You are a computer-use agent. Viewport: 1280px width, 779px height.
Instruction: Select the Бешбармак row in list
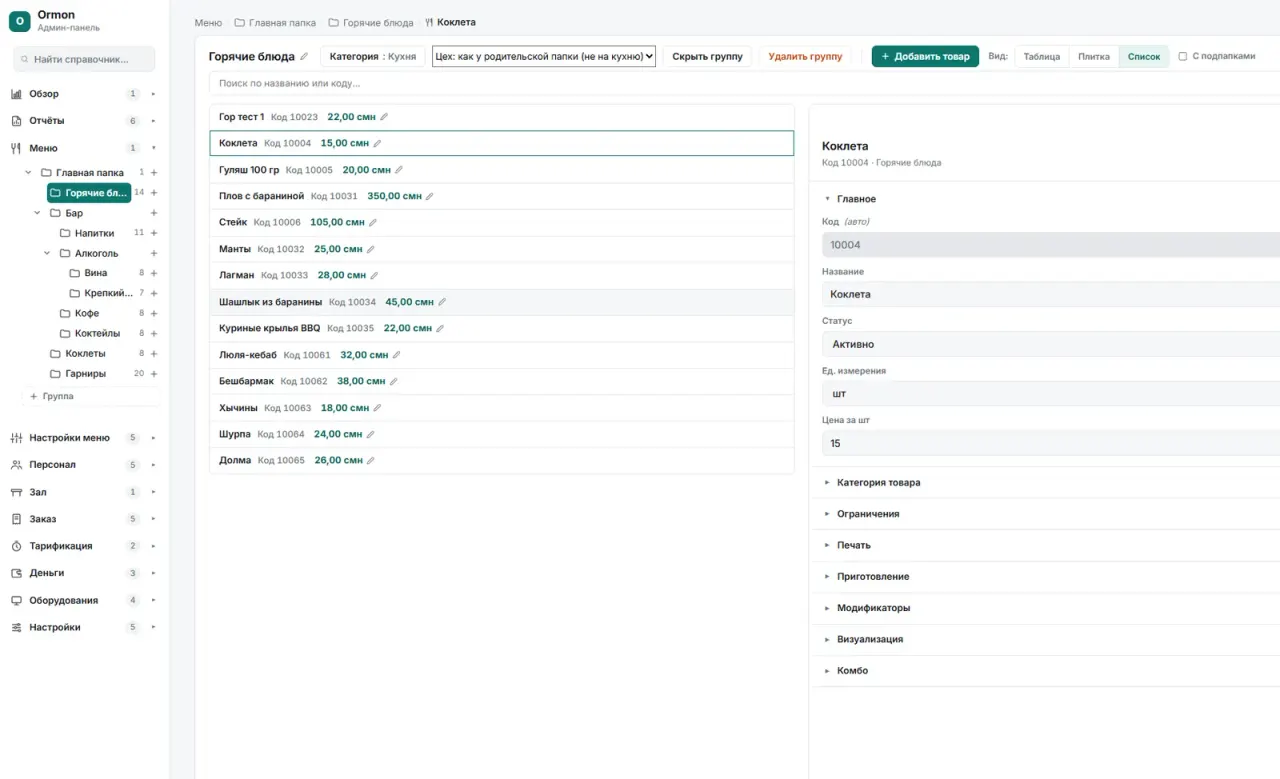(x=501, y=381)
